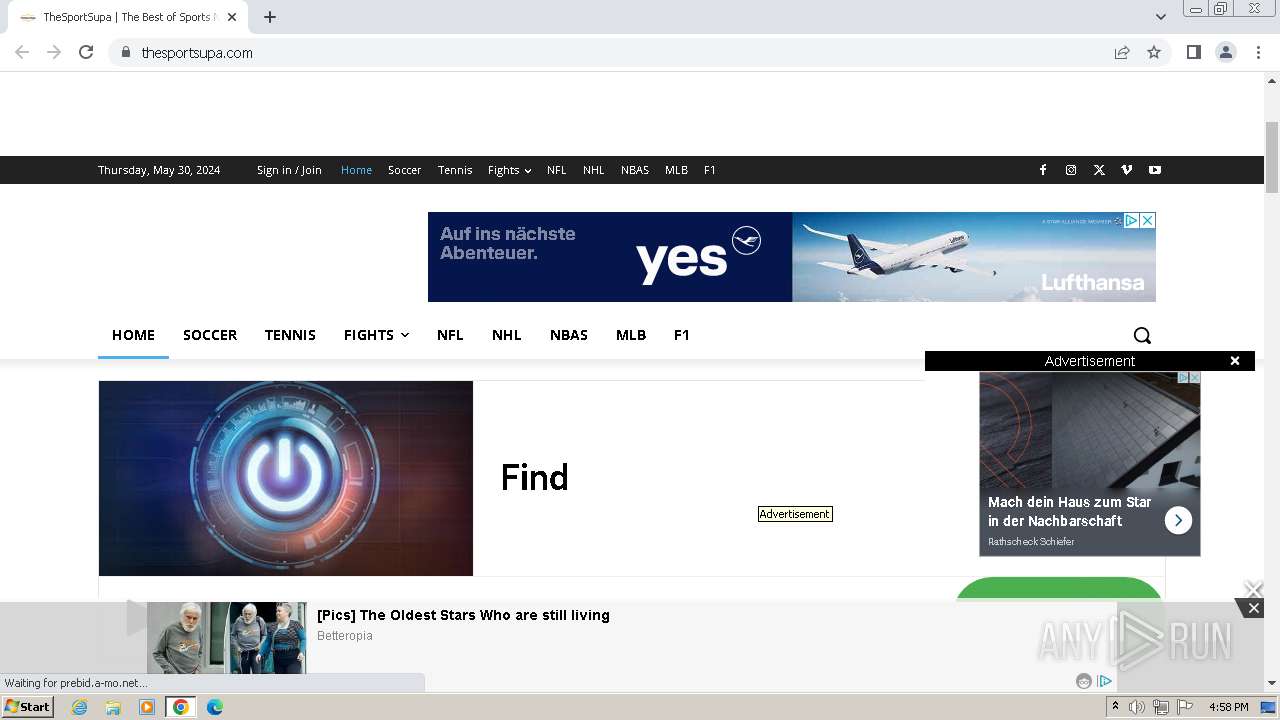Open NBAS in main navigation
Viewport: 1280px width, 720px height.
click(x=569, y=335)
